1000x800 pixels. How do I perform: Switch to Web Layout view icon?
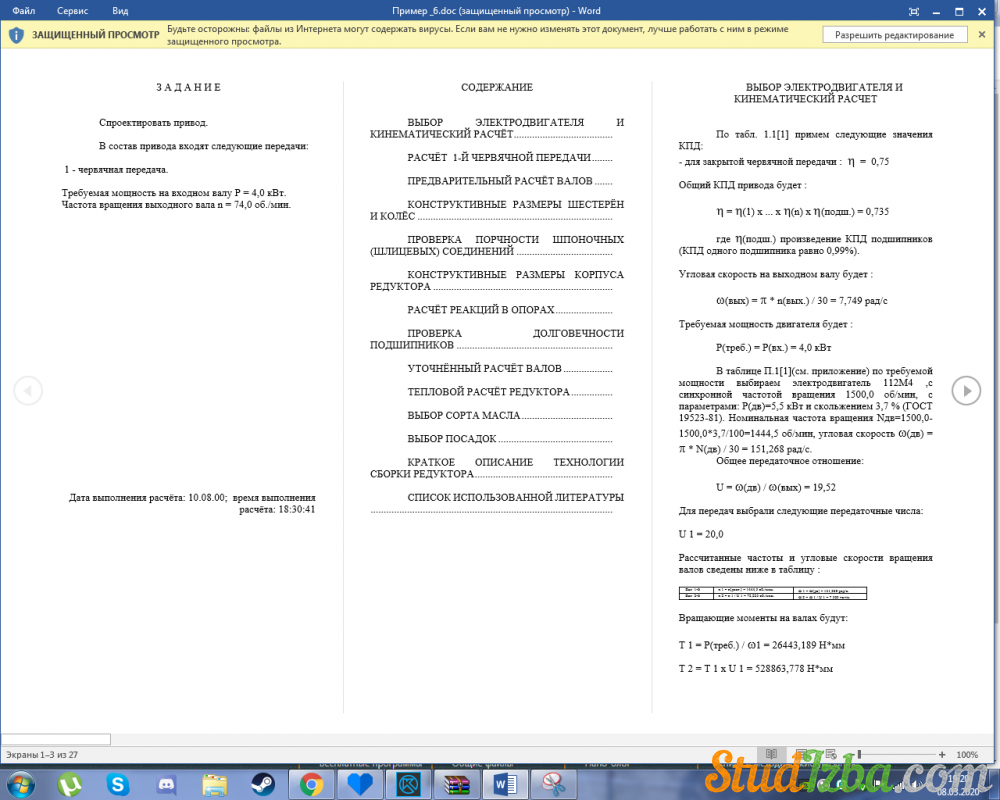click(x=830, y=754)
